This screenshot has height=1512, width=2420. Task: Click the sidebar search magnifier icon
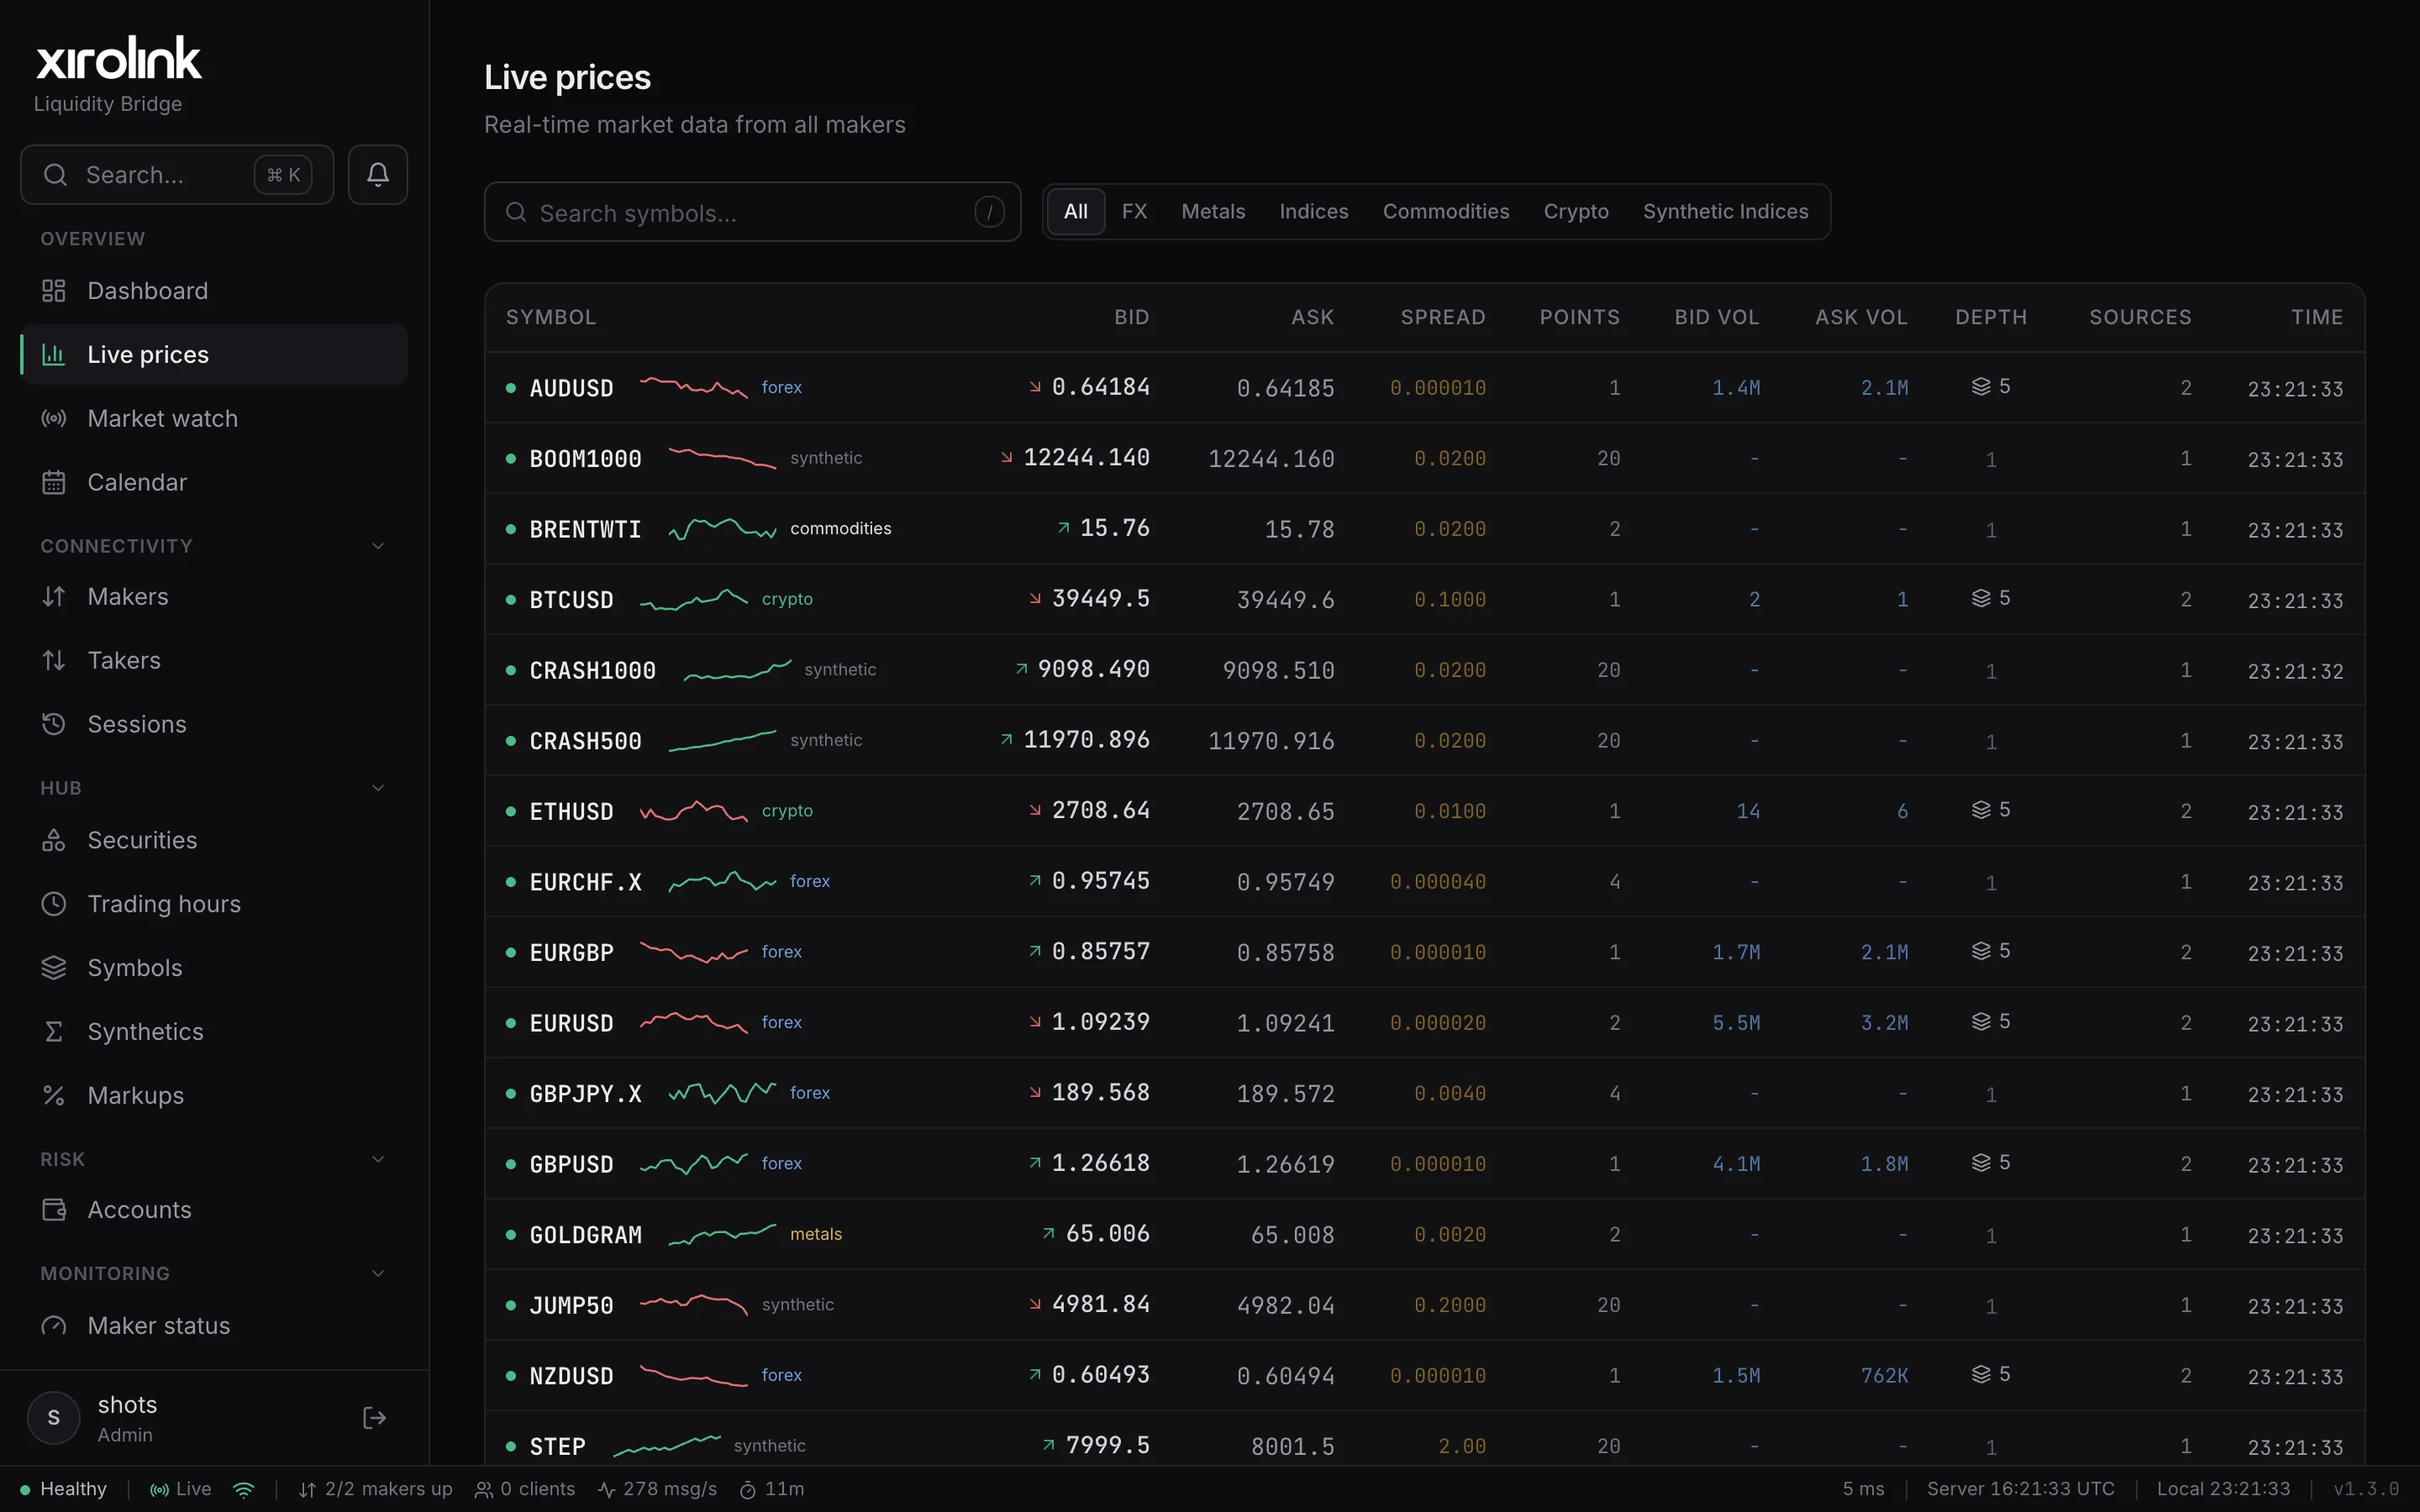point(56,175)
